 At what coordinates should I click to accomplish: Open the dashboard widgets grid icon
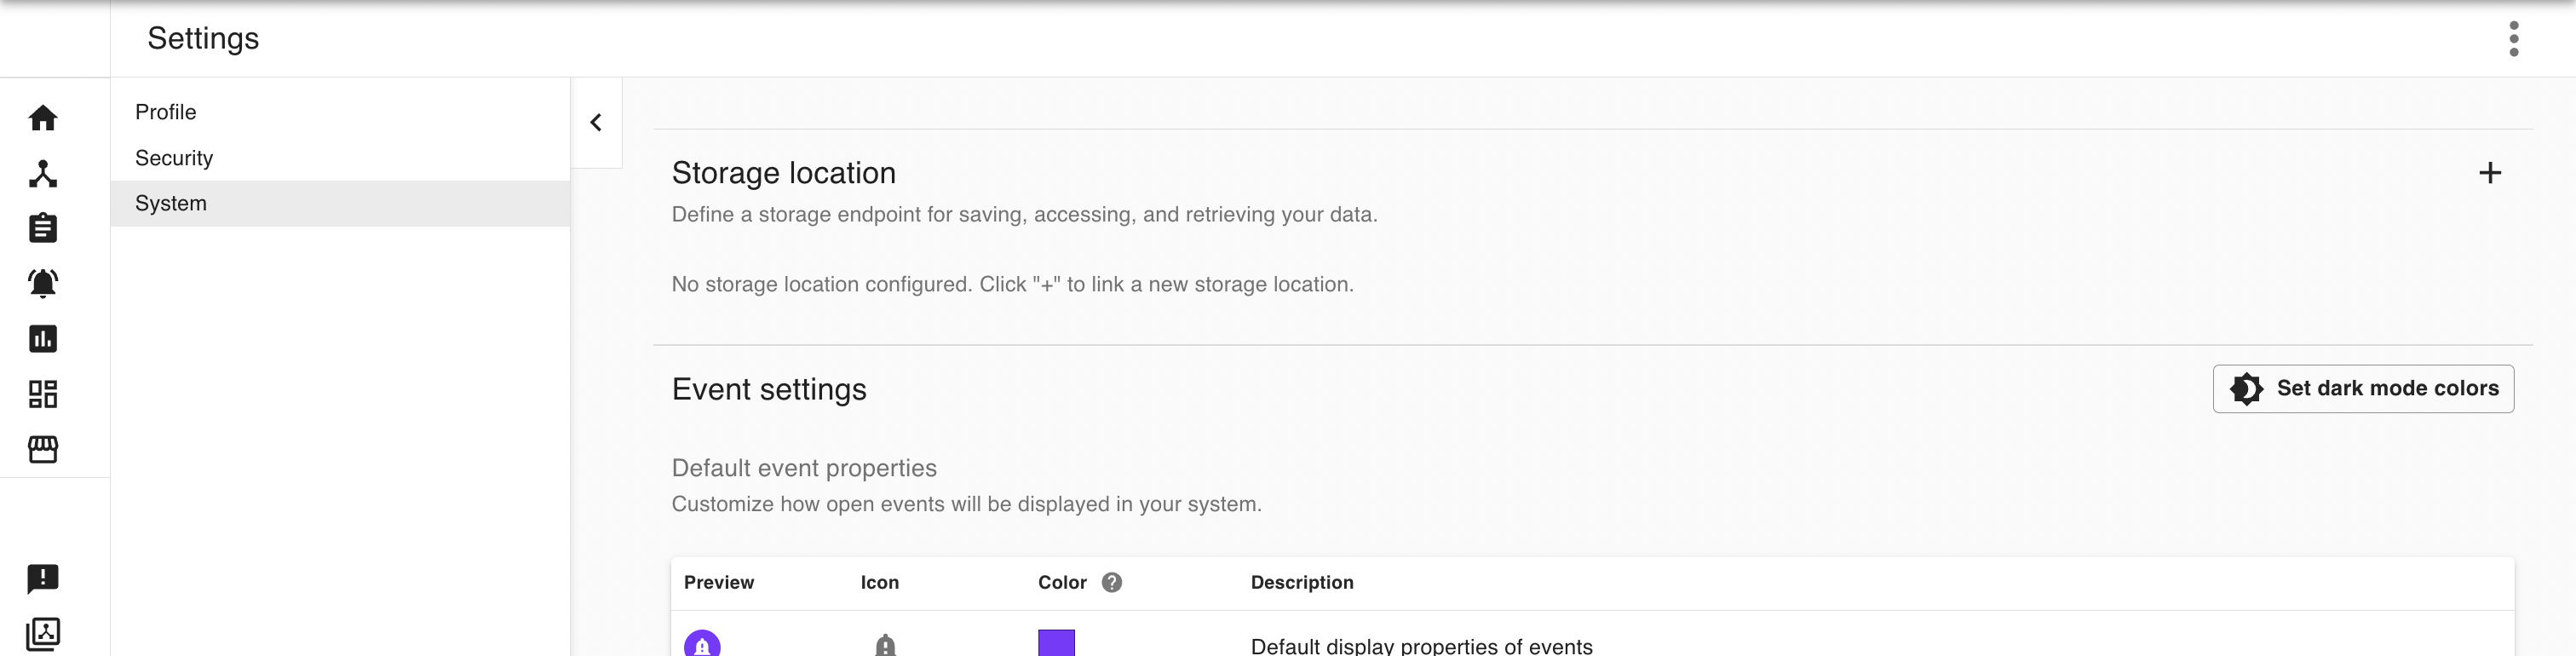[x=43, y=394]
